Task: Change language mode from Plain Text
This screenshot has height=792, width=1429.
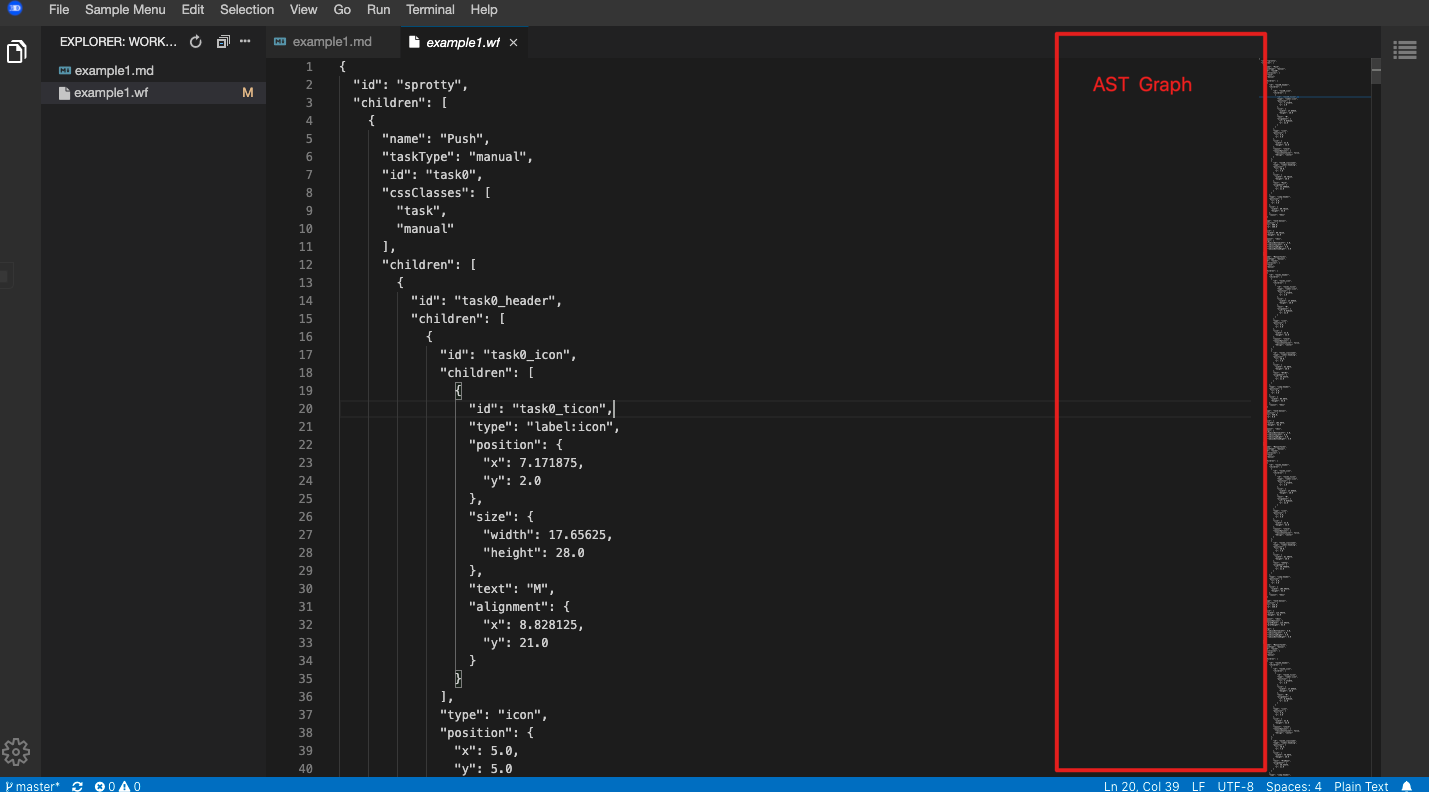Action: pyautogui.click(x=1361, y=786)
